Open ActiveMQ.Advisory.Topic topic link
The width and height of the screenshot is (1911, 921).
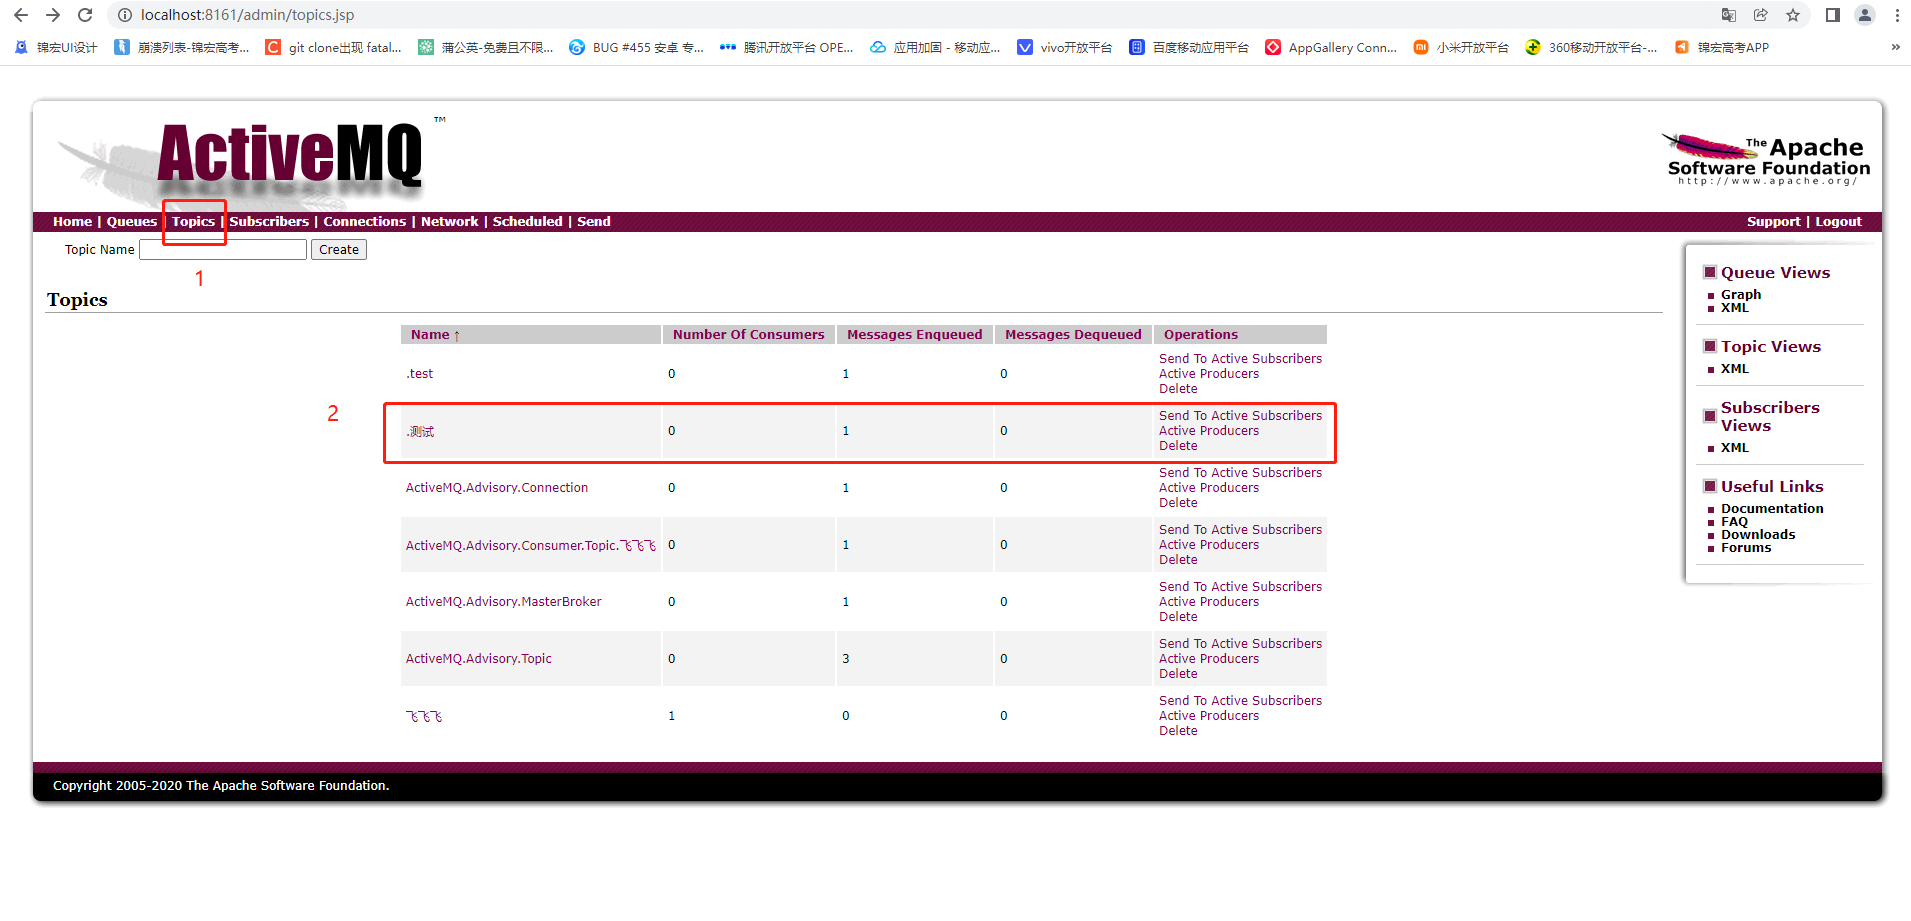pyautogui.click(x=478, y=659)
